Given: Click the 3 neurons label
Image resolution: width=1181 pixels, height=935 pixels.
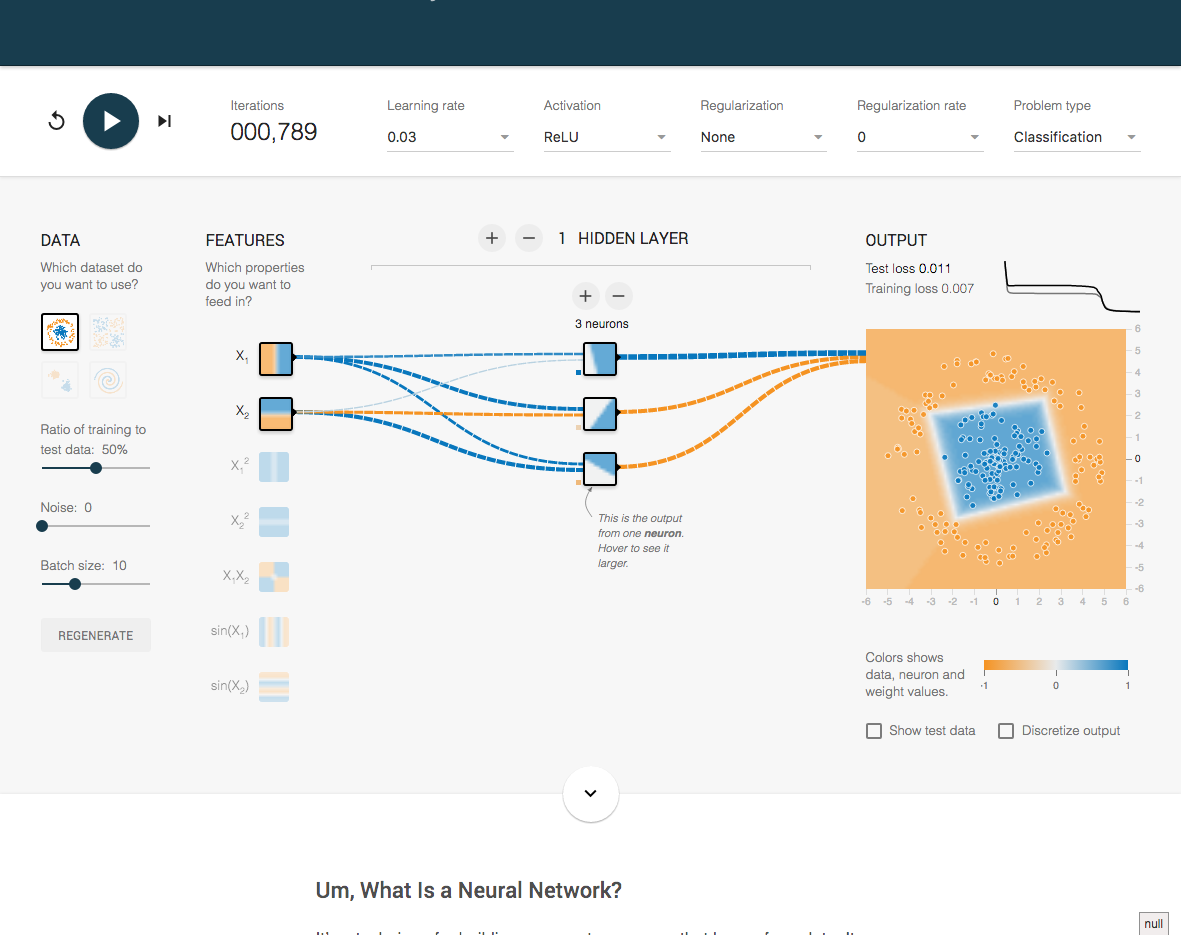Looking at the screenshot, I should coord(602,324).
